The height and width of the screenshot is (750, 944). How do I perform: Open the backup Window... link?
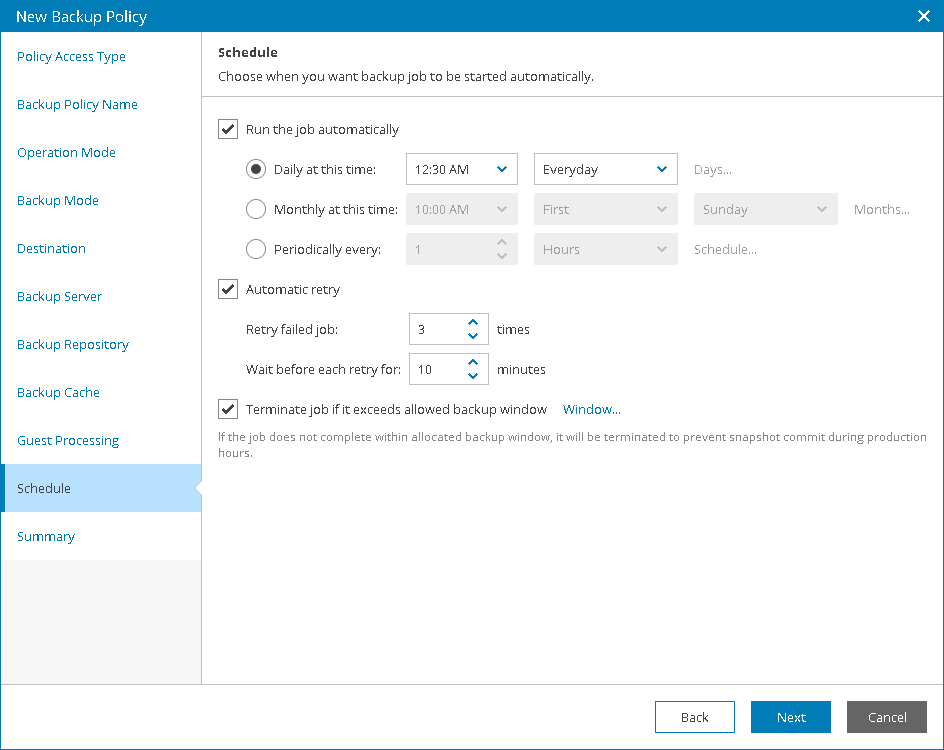[x=592, y=409]
